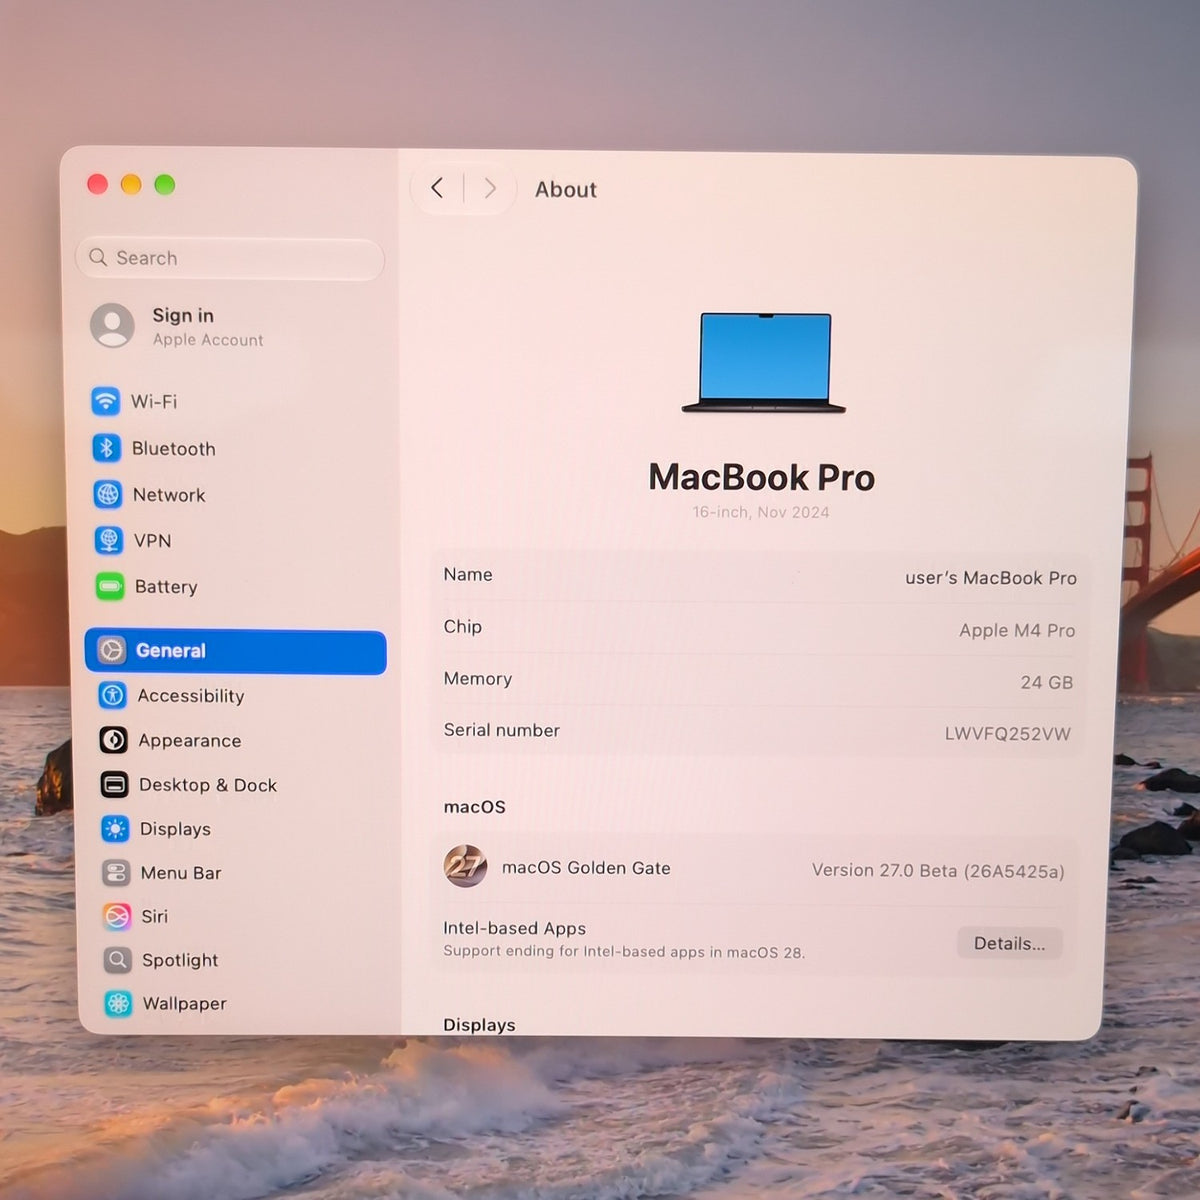Open the Spotlight magnifier icon
The height and width of the screenshot is (1200, 1200).
118,960
